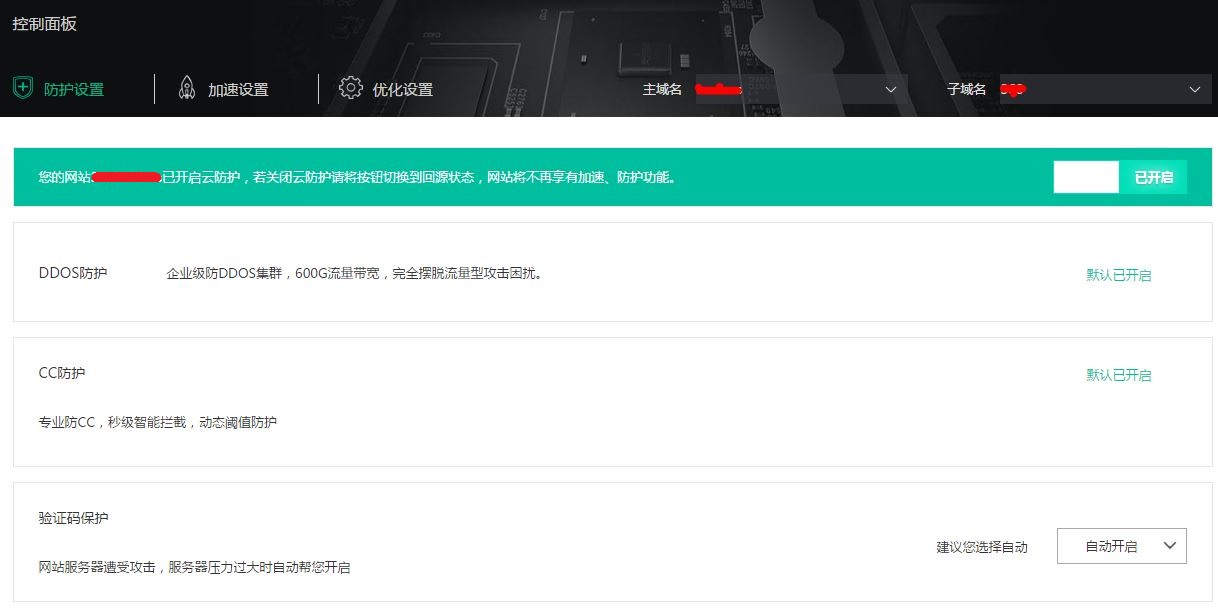Expand the 子域名 combo box

[1110, 89]
